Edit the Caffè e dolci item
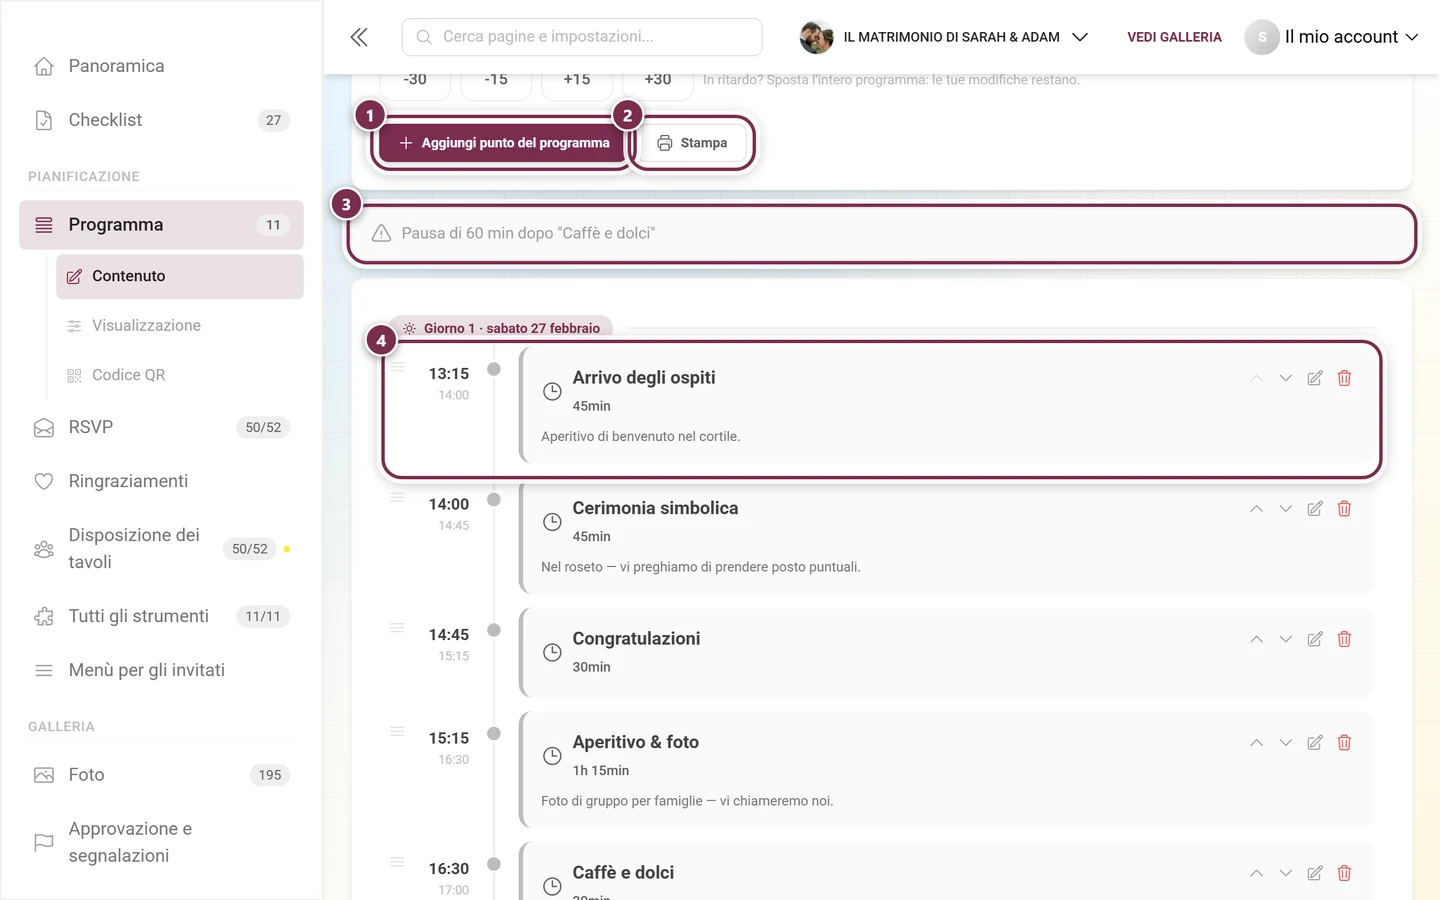 tap(1315, 873)
